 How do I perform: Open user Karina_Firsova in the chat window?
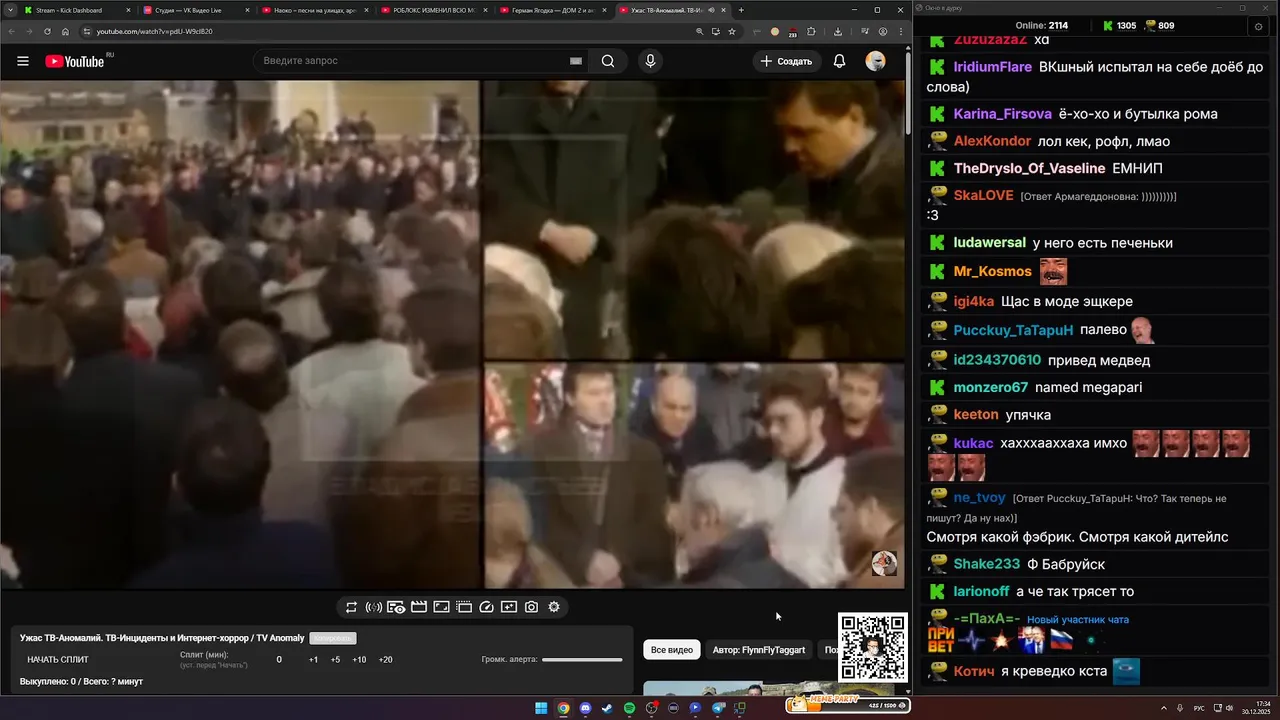point(1002,114)
